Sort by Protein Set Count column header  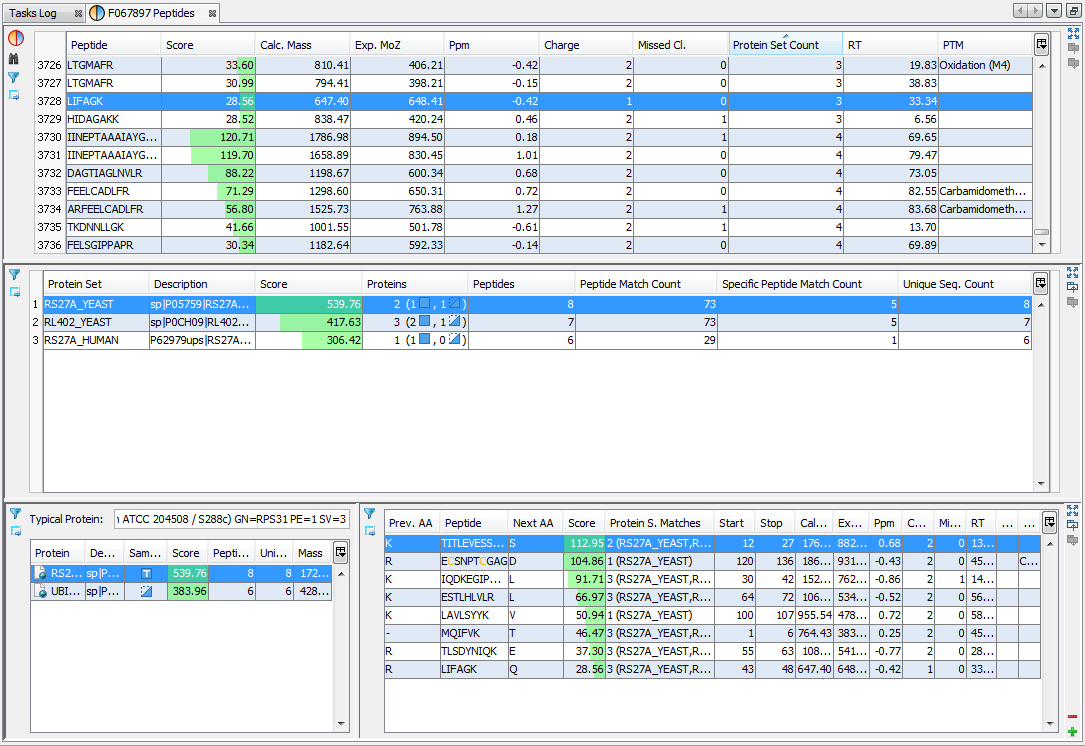tap(776, 45)
